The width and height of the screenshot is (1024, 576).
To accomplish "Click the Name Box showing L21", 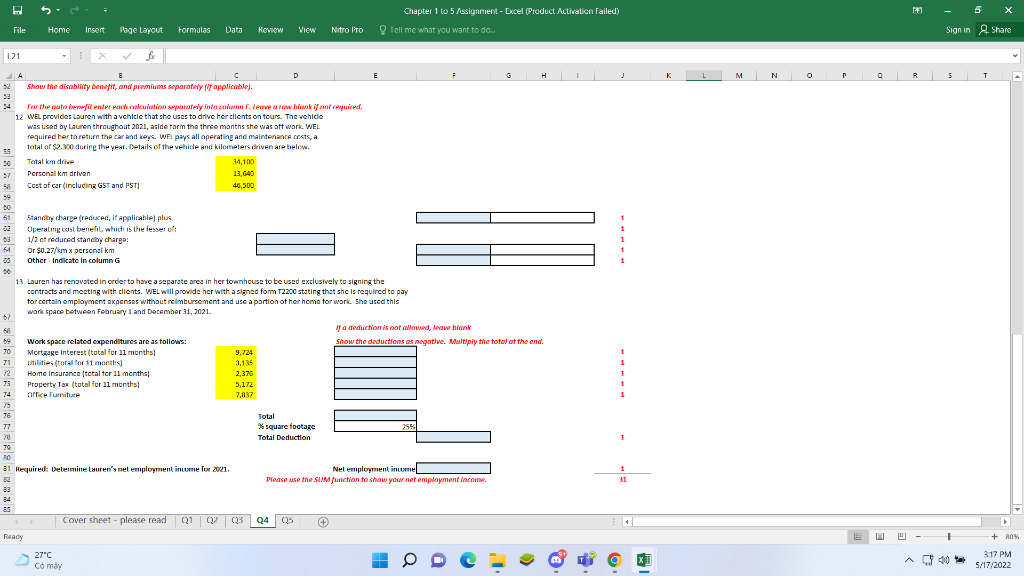I will click(x=31, y=56).
